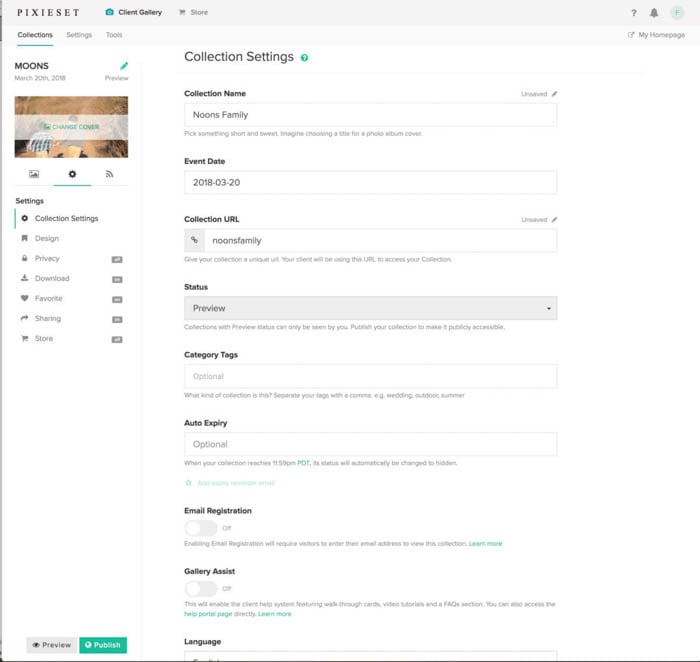Open the My Homepage link
Screen dimensions: 700x662
click(656, 35)
